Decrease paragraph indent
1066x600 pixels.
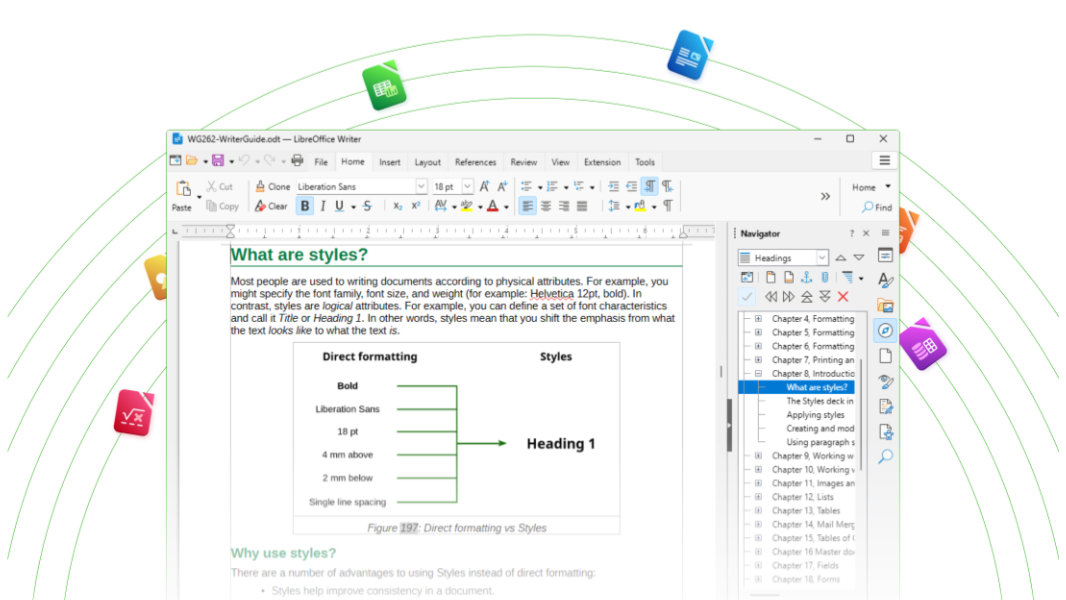[632, 186]
